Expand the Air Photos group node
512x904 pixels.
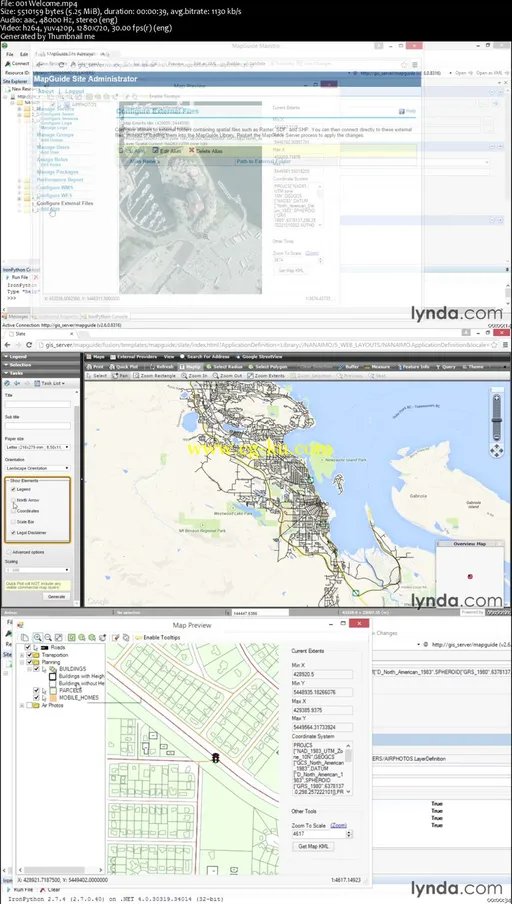point(22,705)
